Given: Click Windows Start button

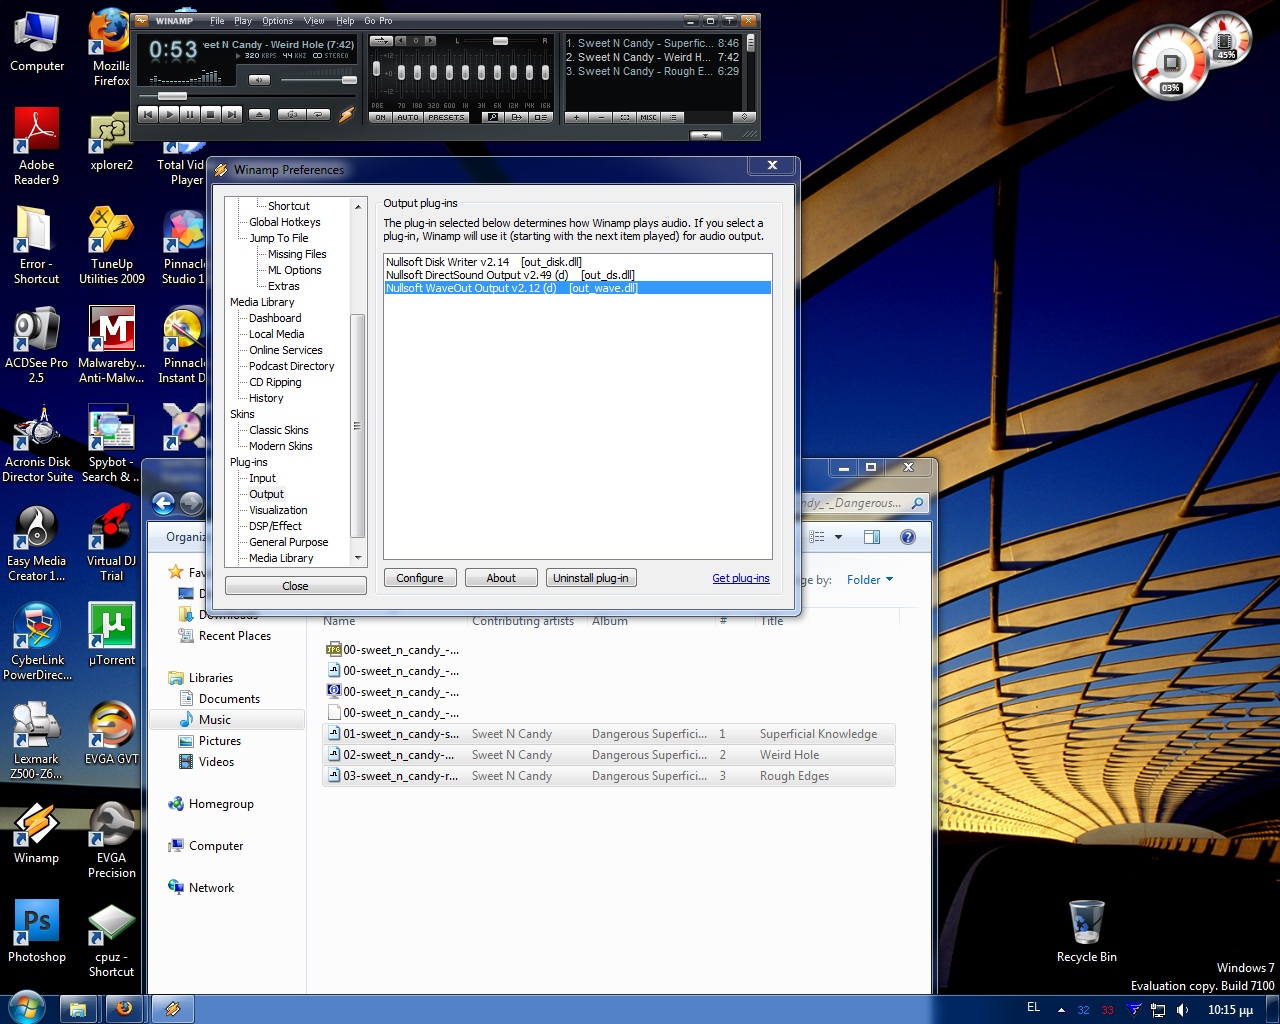Looking at the screenshot, I should pyautogui.click(x=26, y=1008).
